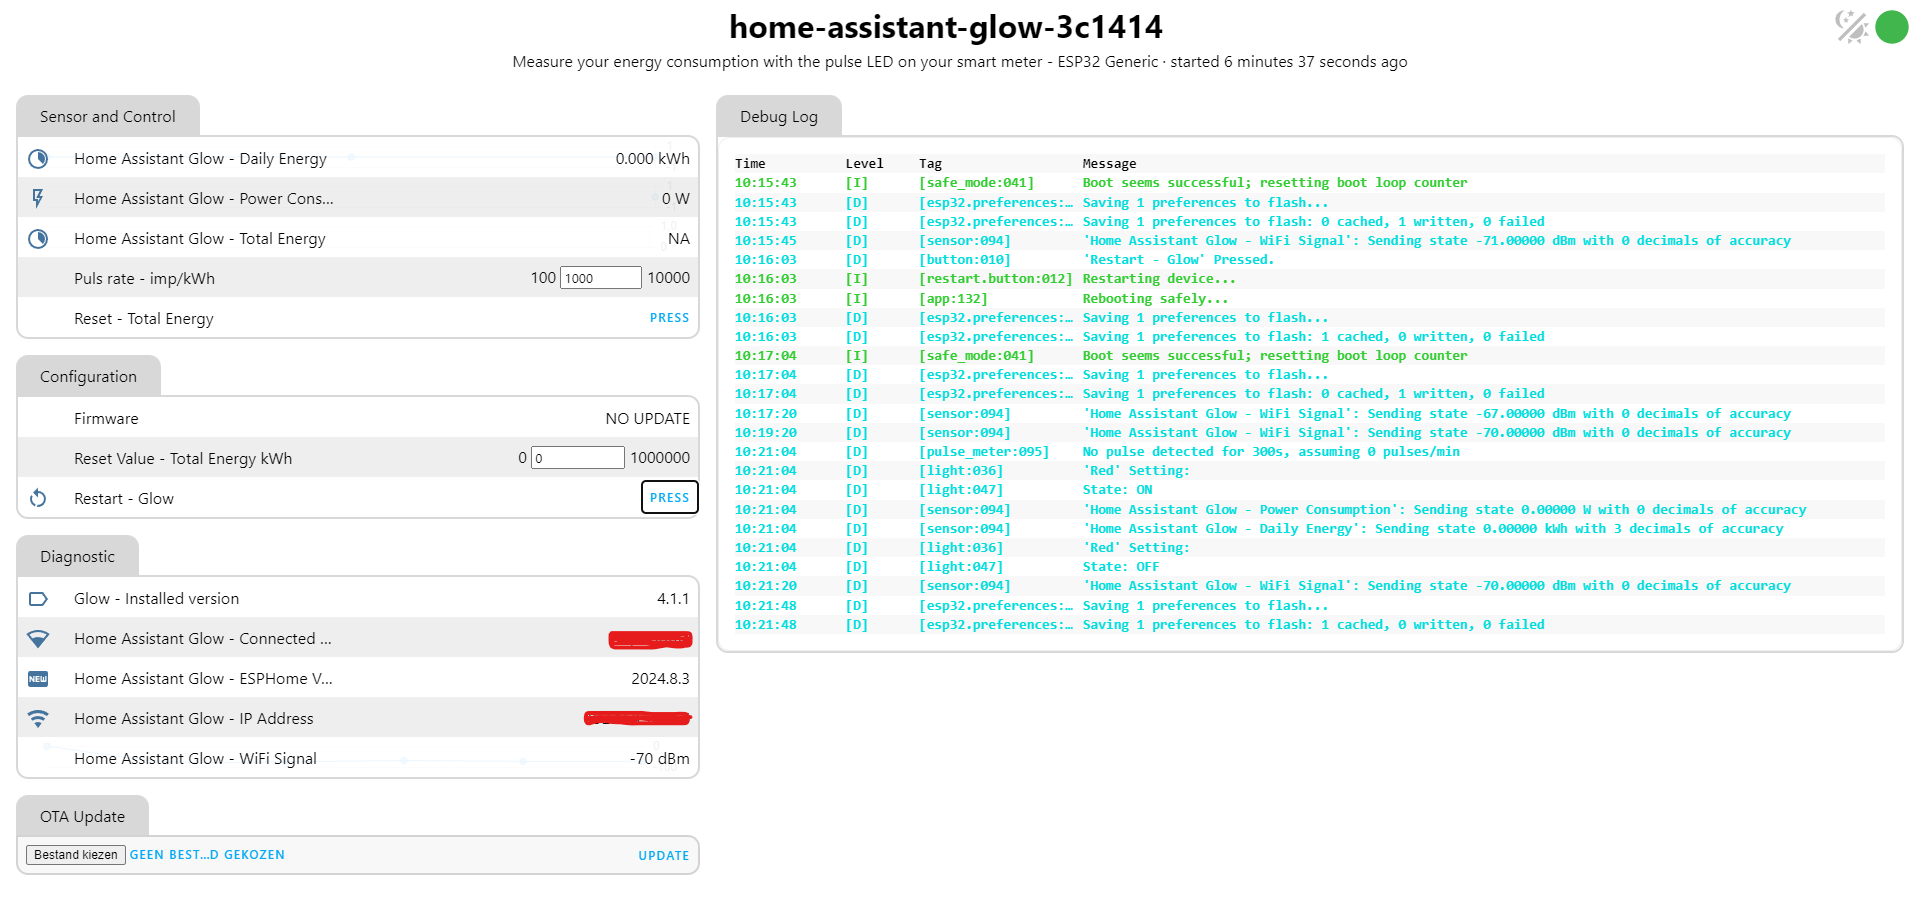Click the [pulse_meter:095] log tag

(984, 452)
